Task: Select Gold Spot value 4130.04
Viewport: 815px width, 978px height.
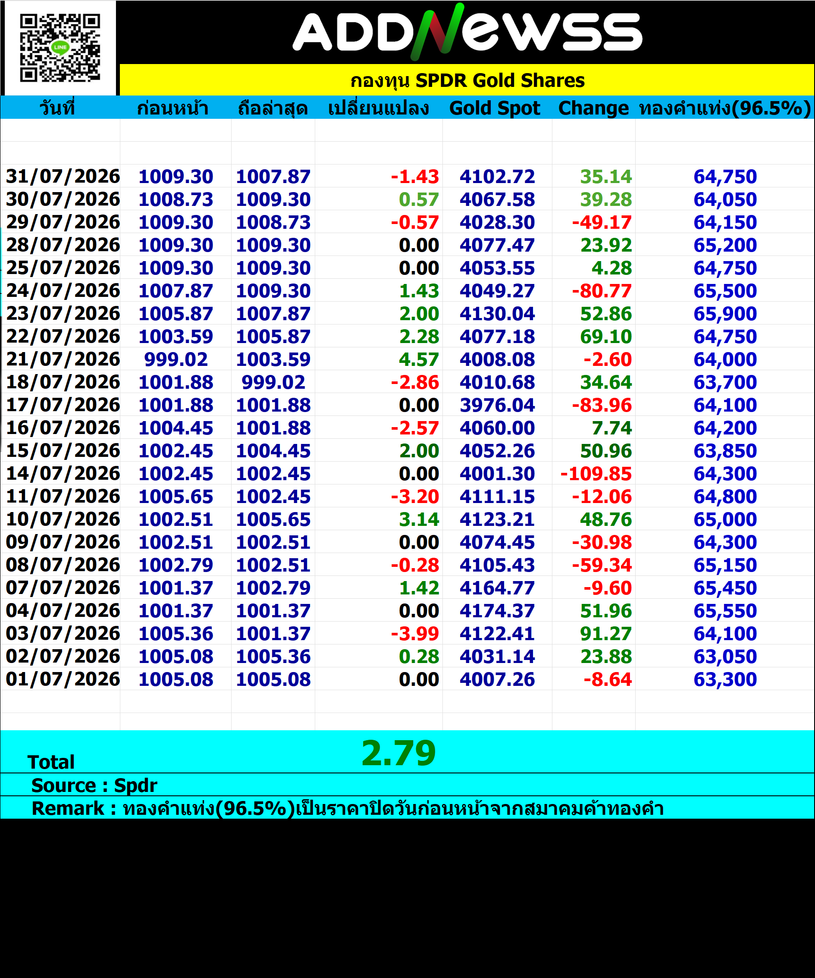Action: [497, 314]
